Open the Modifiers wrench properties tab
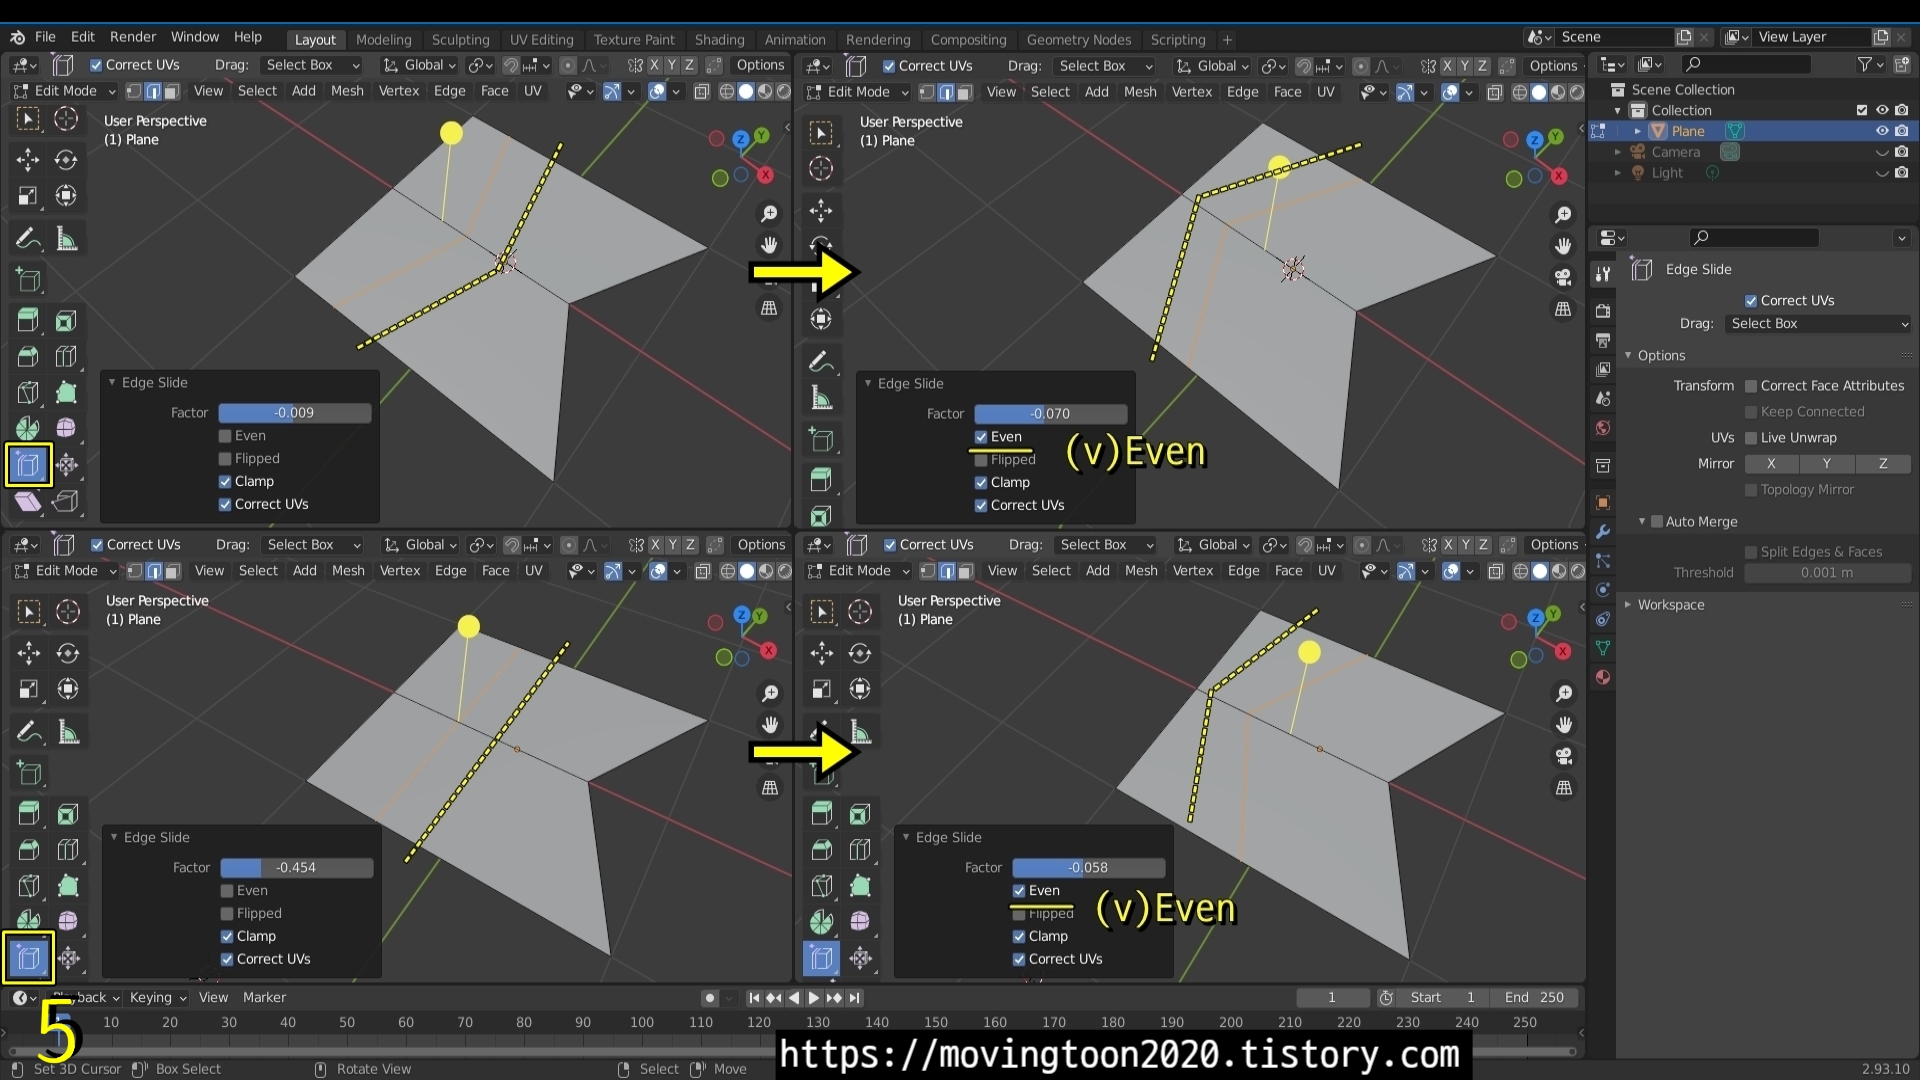The width and height of the screenshot is (1920, 1080). [1603, 532]
